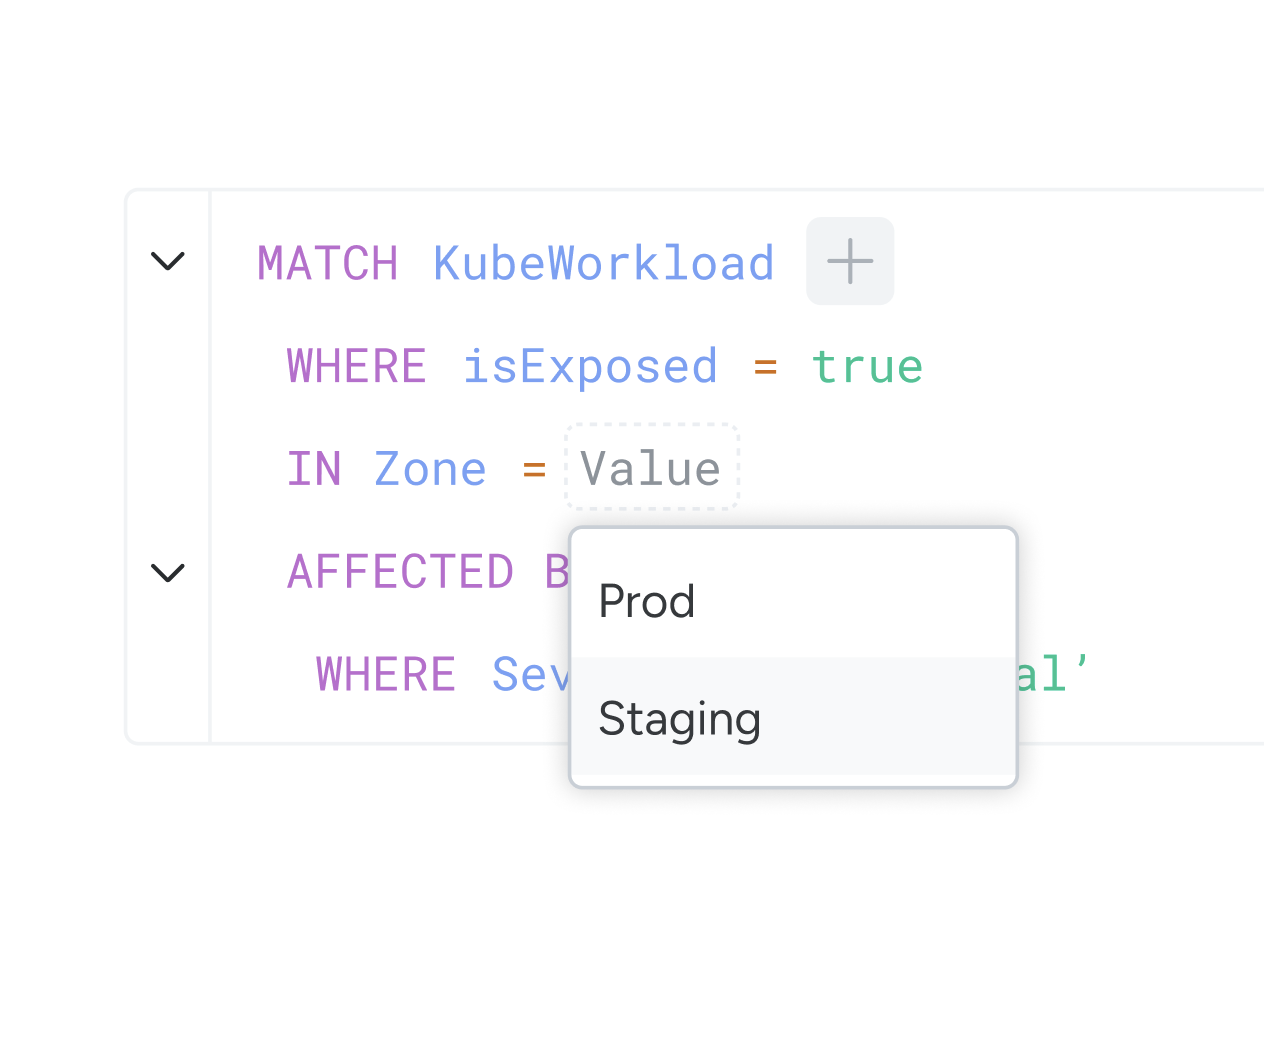The width and height of the screenshot is (1264, 1050).
Task: Select the equals operator after isExposed
Action: 765,368
